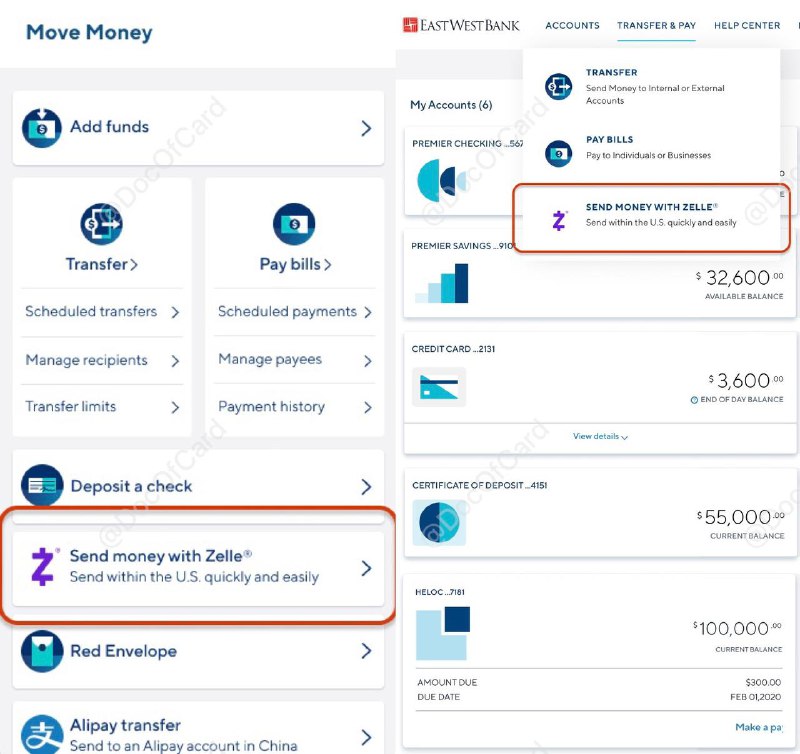800x754 pixels.
Task: Click the Transfer icon in Move Money
Action: 101,224
